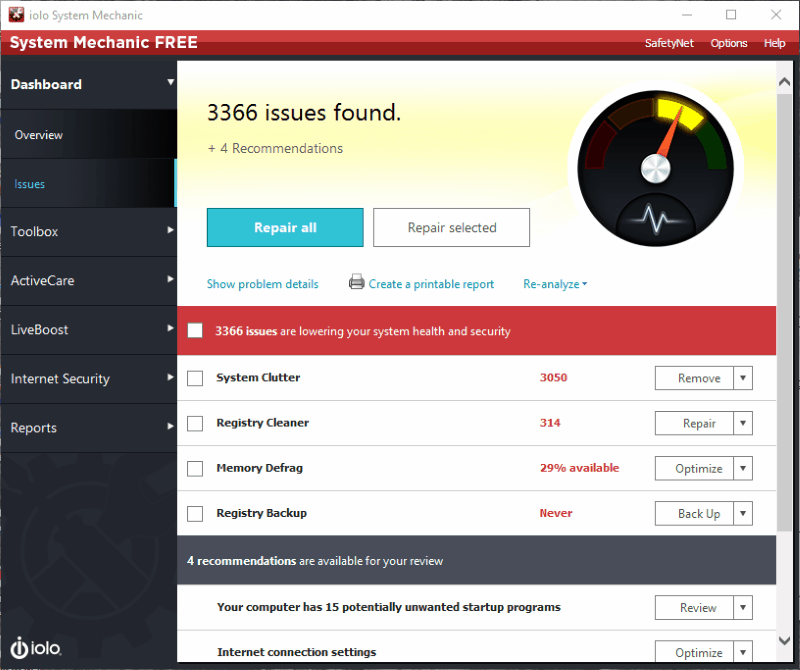Open dropdown arrow next to Remove button

click(743, 378)
